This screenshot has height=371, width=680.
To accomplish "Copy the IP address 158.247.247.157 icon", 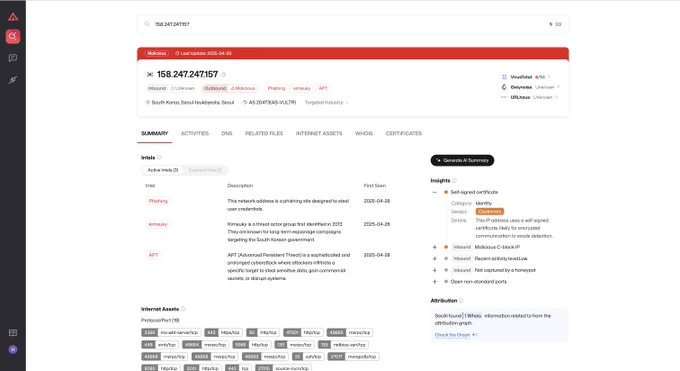I will (224, 75).
